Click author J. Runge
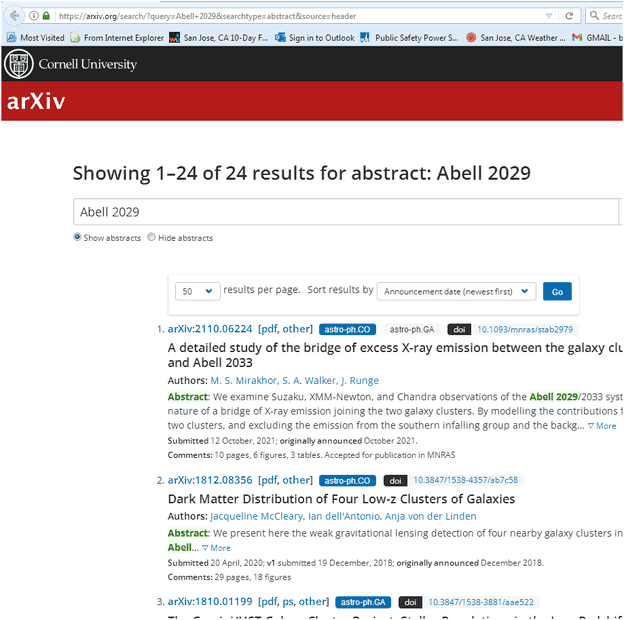The image size is (624, 620). [360, 380]
